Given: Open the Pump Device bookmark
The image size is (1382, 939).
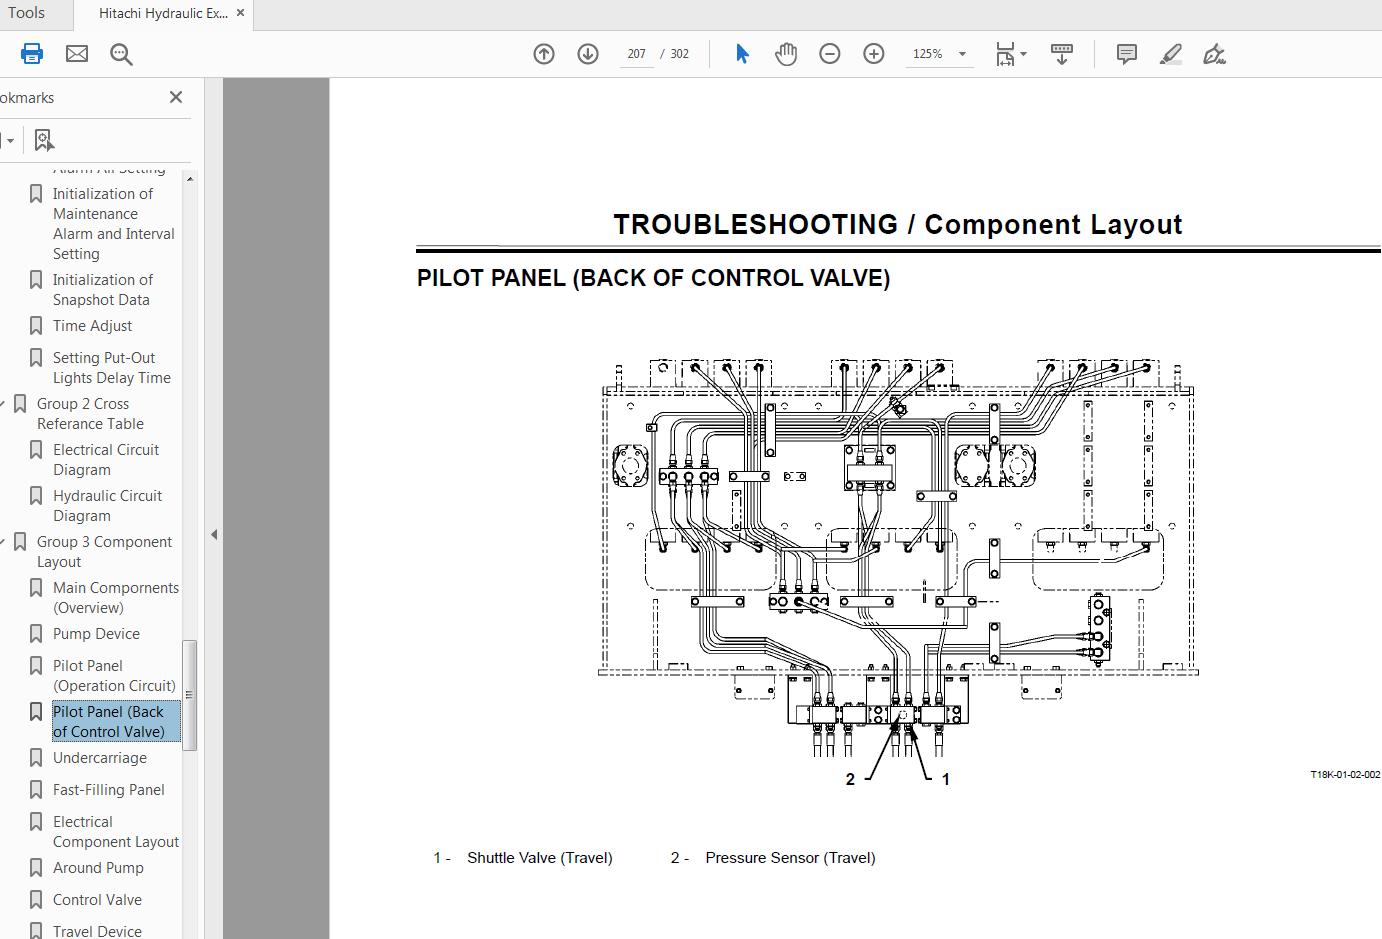Looking at the screenshot, I should pos(96,633).
